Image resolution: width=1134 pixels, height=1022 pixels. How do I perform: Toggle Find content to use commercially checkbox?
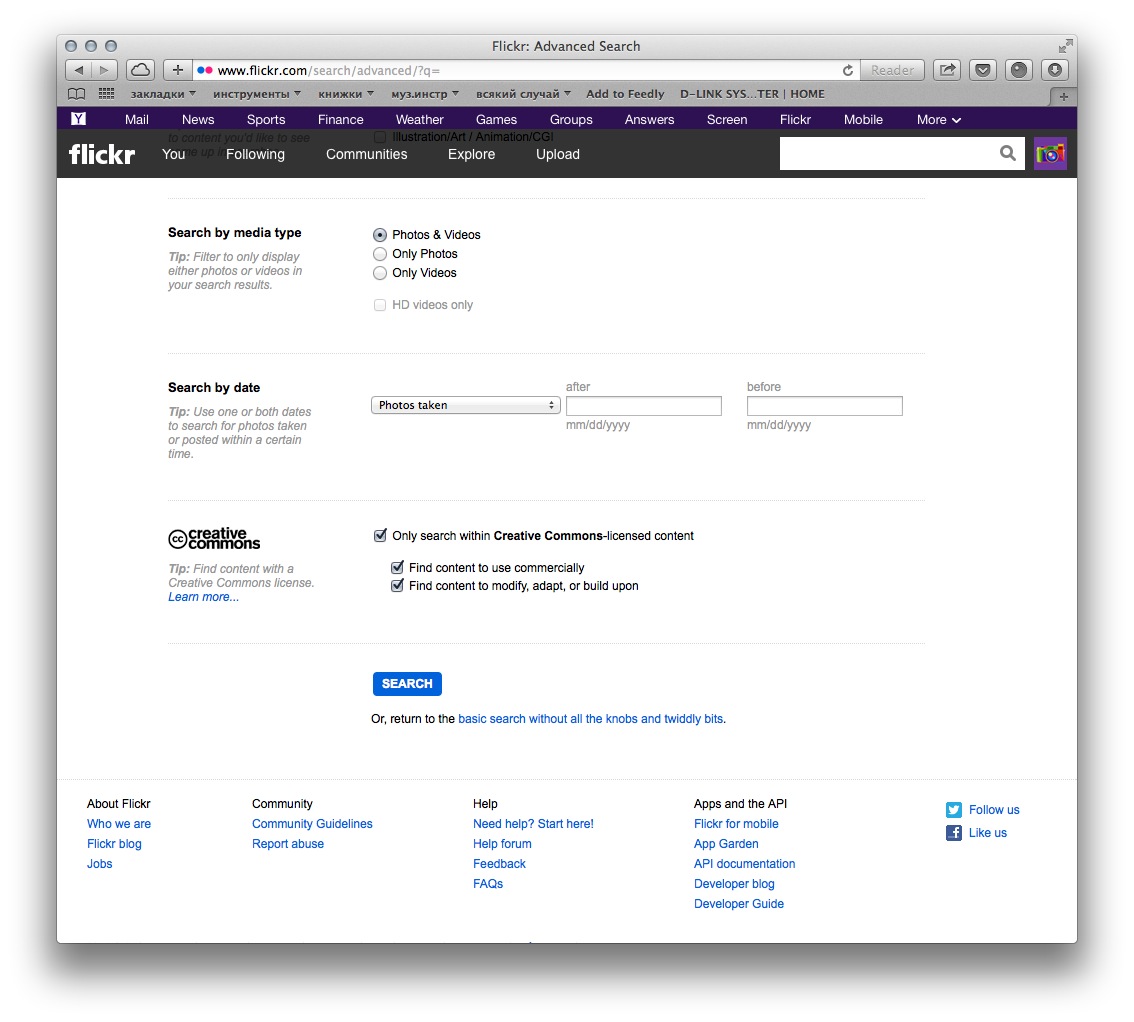397,568
